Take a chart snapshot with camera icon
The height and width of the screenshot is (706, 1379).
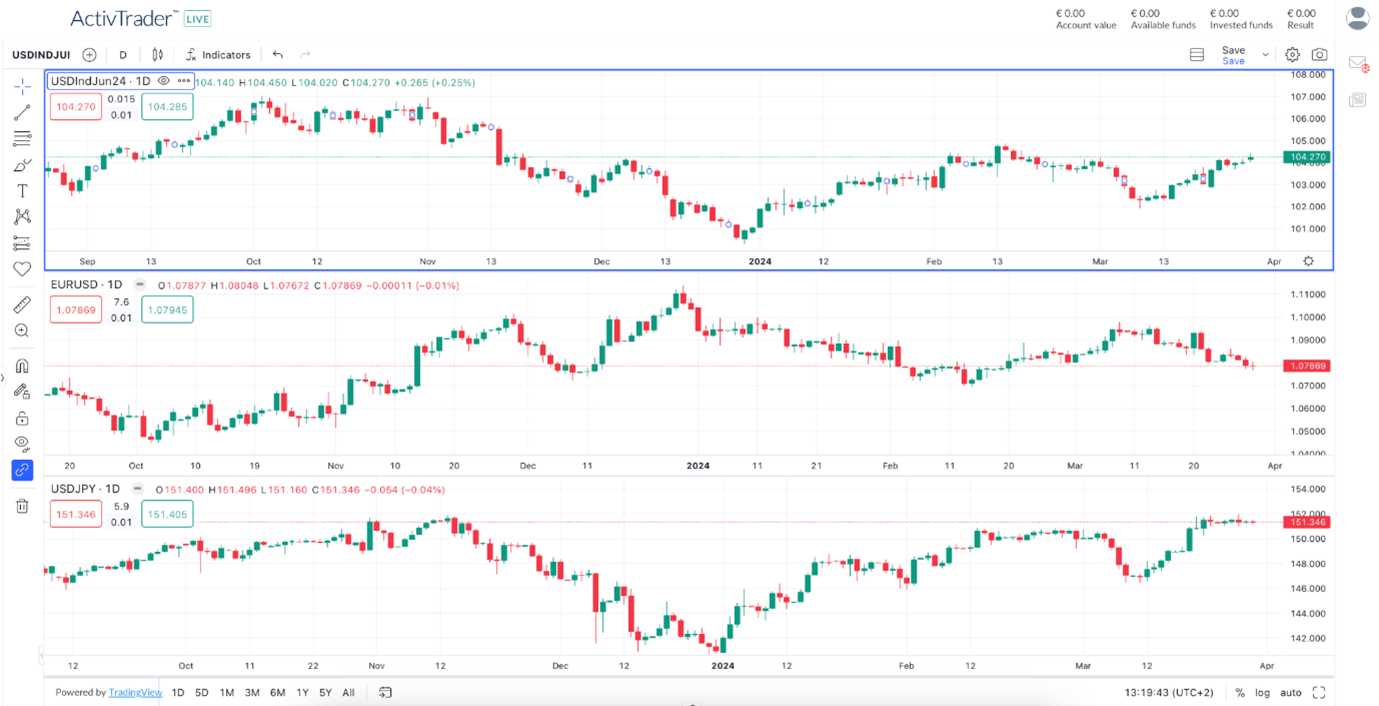(x=1320, y=54)
